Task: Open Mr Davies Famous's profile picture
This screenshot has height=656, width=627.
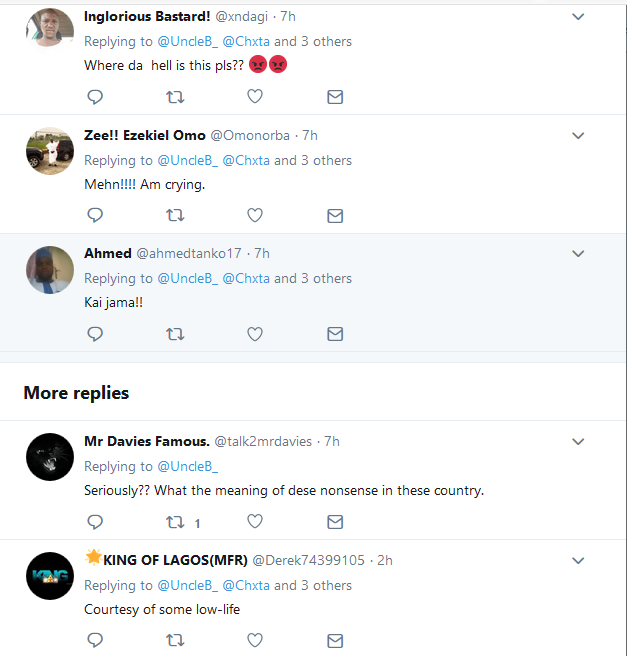Action: [49, 458]
